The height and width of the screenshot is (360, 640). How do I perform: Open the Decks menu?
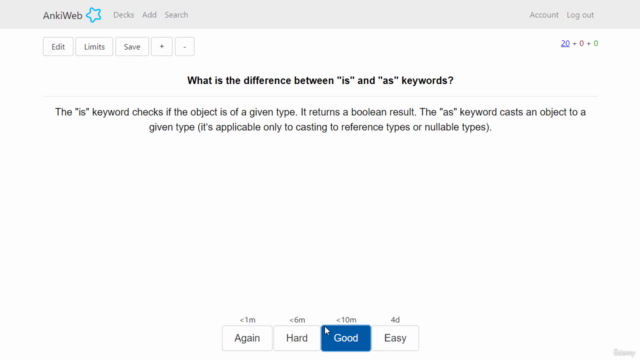124,15
